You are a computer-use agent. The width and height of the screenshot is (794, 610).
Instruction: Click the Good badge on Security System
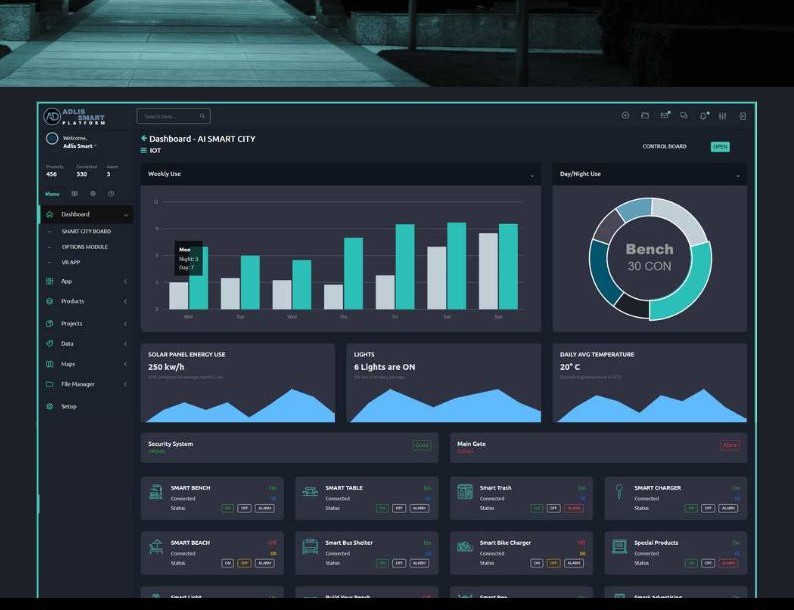pos(422,445)
